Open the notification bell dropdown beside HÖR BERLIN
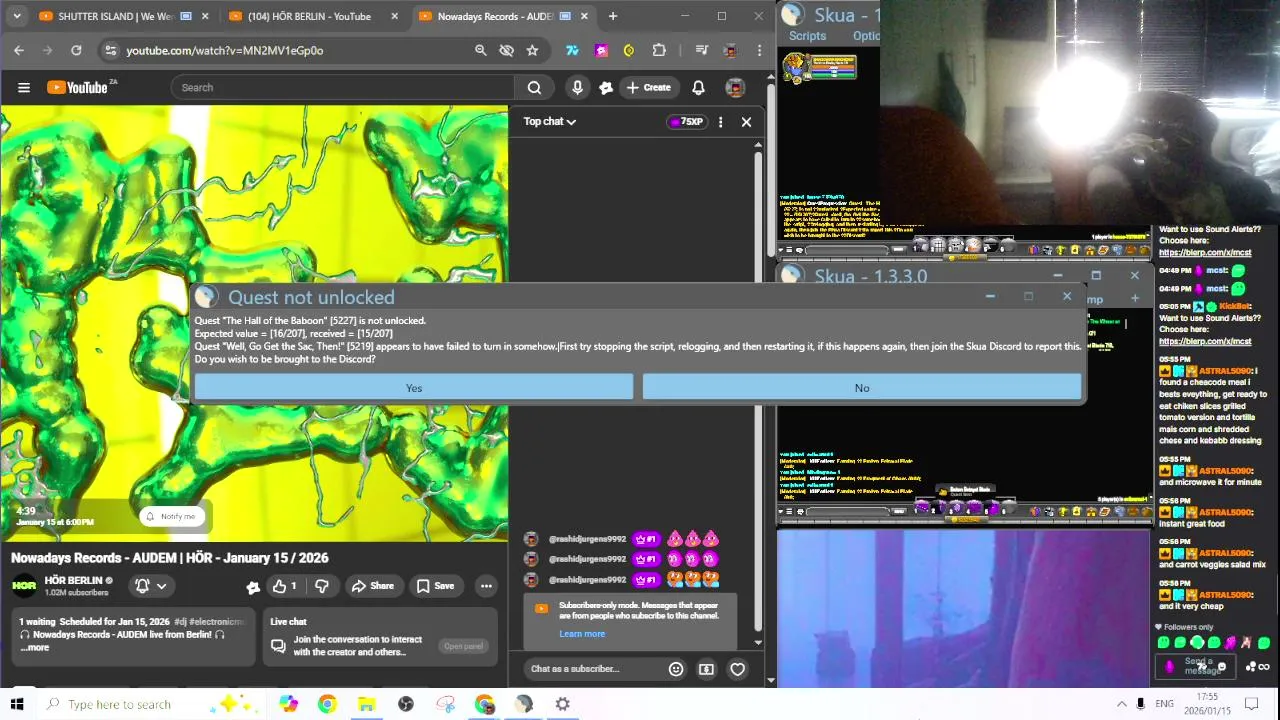The image size is (1280, 720). pyautogui.click(x=151, y=586)
